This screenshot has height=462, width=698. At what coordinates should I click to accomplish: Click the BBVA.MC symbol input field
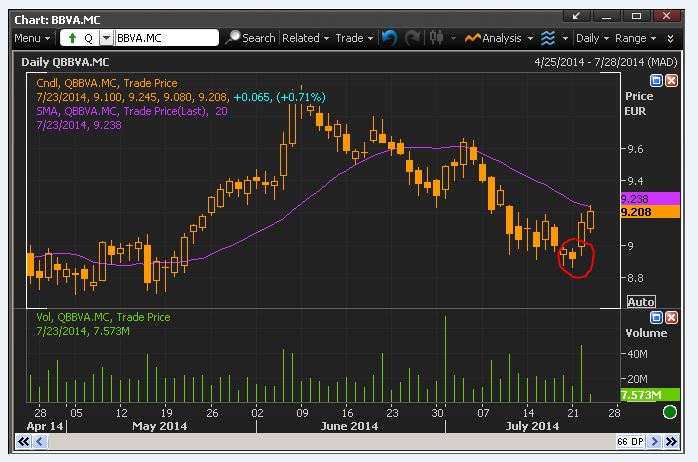tap(166, 38)
